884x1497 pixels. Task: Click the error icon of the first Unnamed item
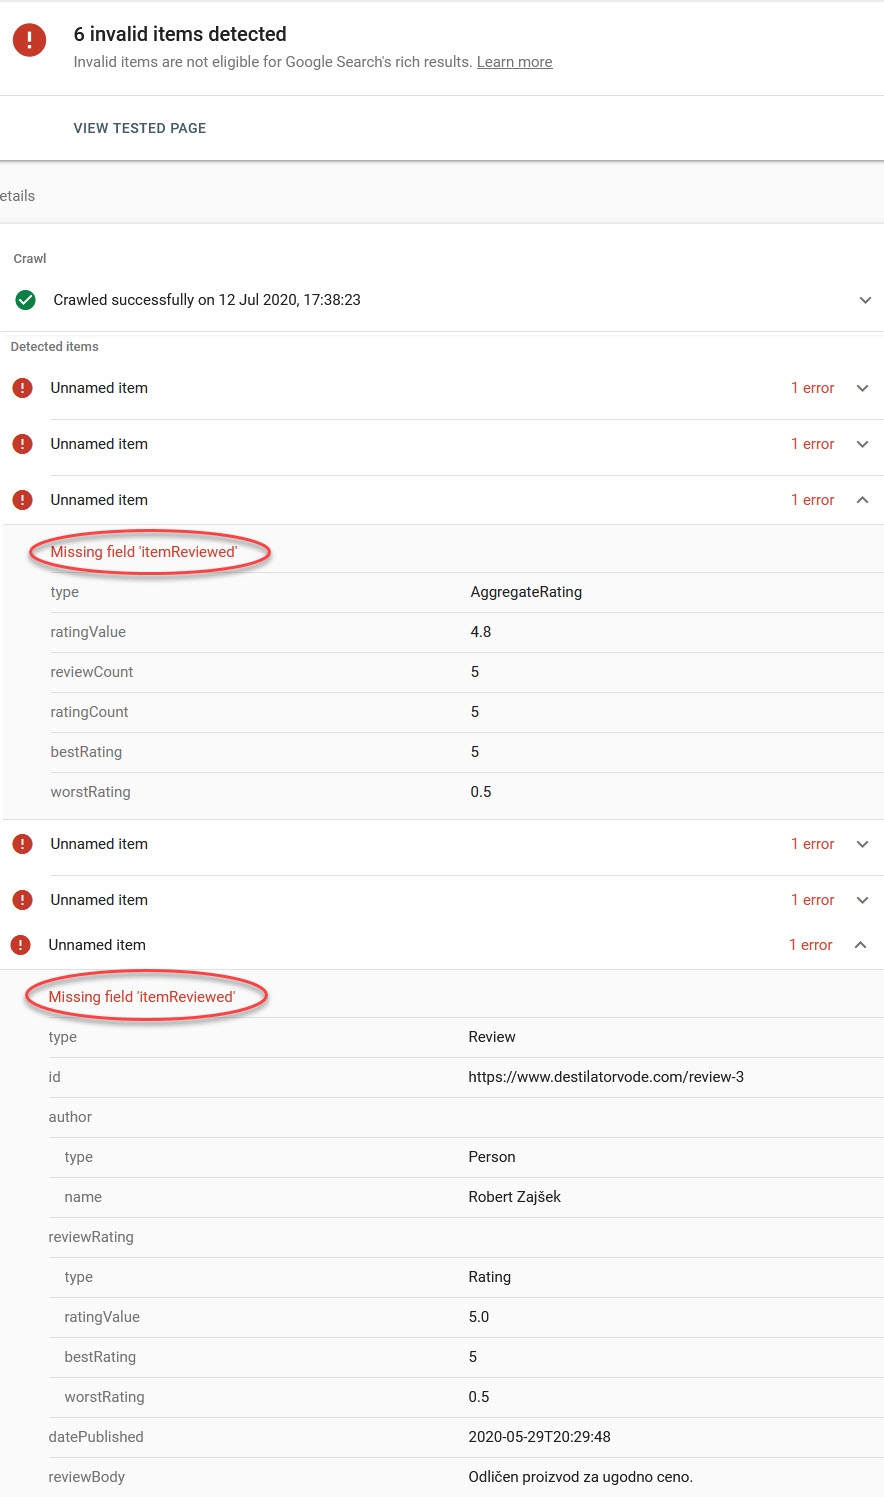click(22, 388)
